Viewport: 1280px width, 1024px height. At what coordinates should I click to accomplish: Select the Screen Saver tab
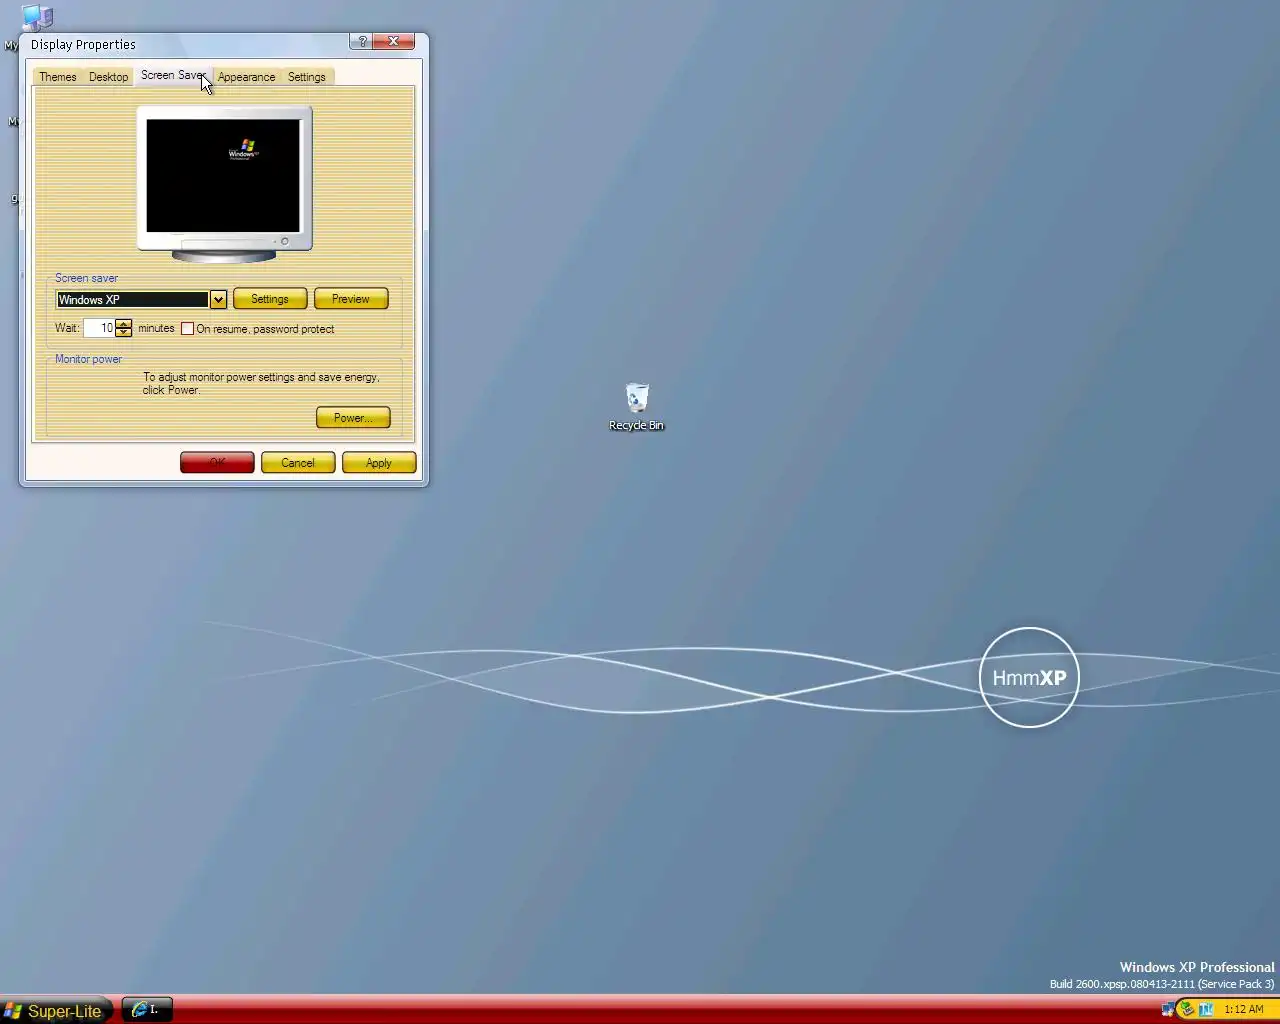click(x=172, y=75)
